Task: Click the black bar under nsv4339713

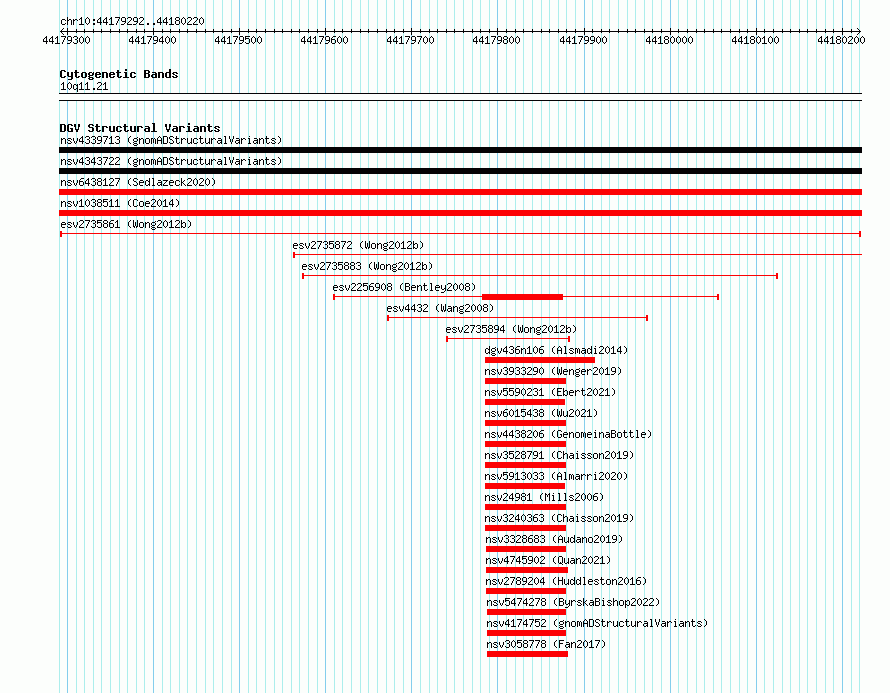Action: coord(460,150)
